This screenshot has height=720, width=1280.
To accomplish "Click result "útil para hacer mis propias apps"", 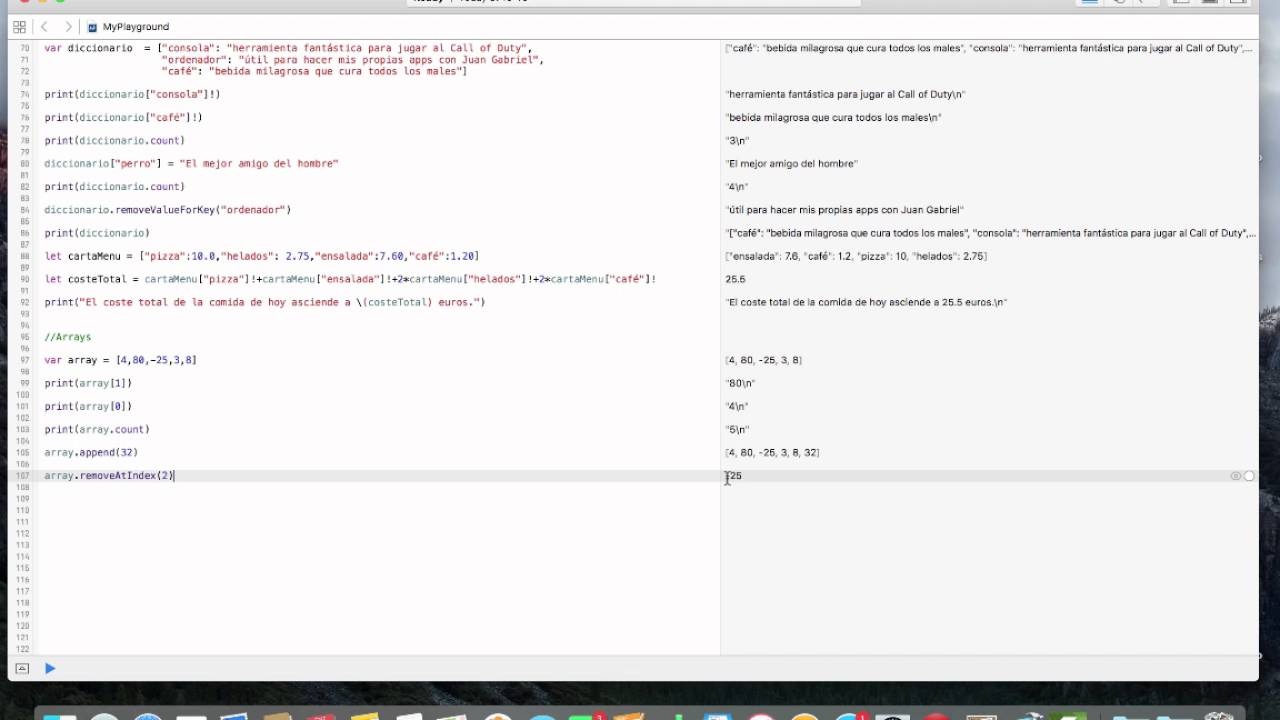I will point(844,210).
